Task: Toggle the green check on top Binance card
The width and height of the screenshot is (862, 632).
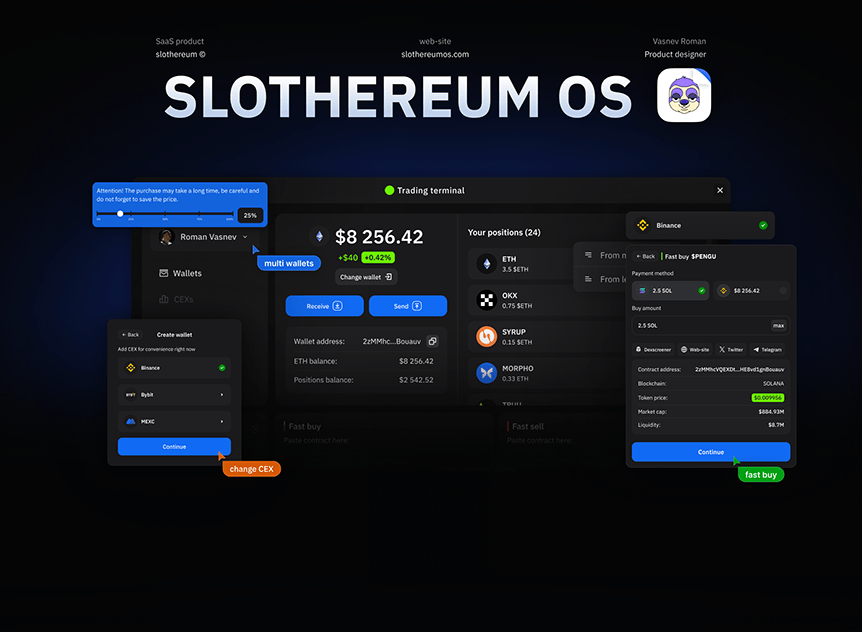Action: [763, 225]
